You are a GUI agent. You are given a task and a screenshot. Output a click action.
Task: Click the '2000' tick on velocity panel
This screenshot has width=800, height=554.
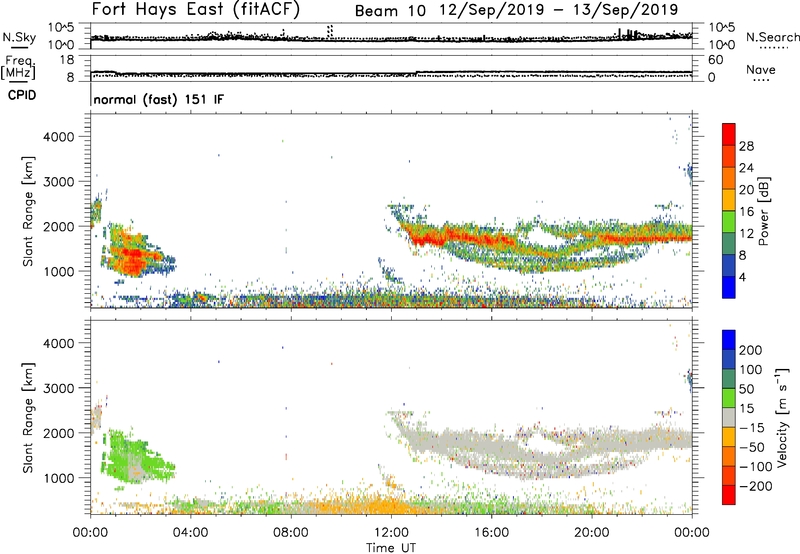click(58, 433)
